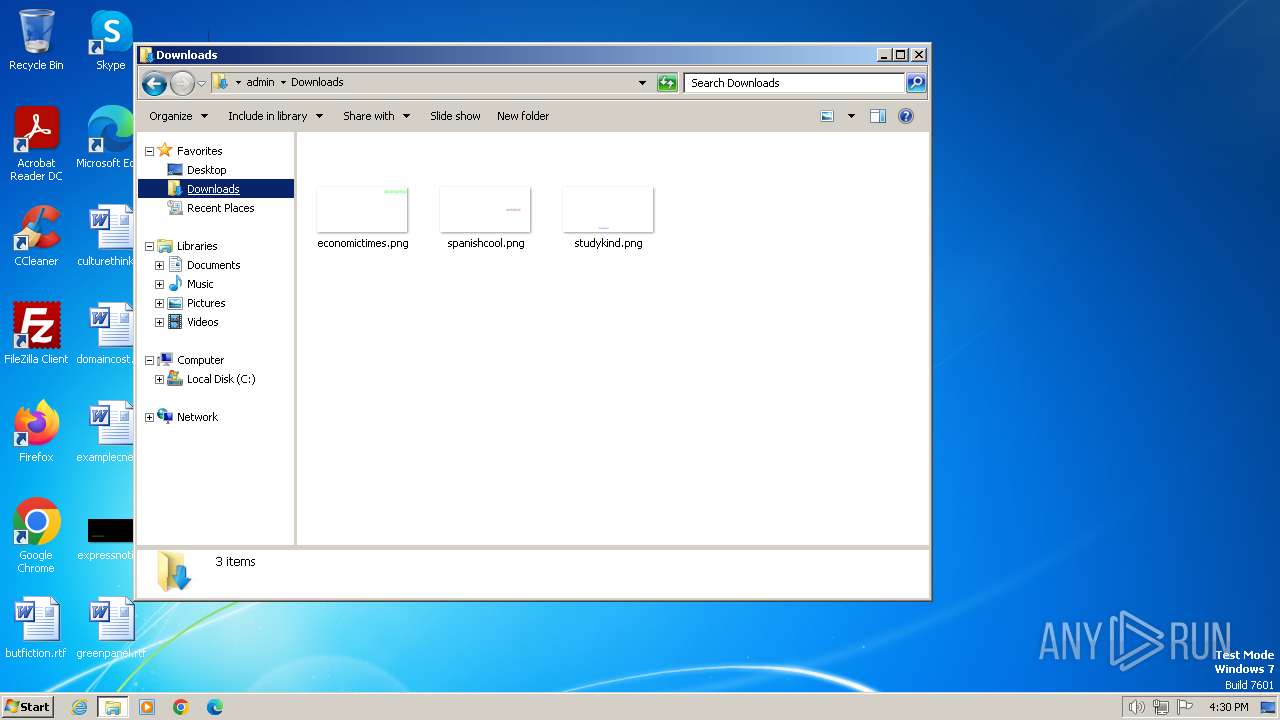Open the address bar history dropdown
The image size is (1280, 720).
[642, 83]
